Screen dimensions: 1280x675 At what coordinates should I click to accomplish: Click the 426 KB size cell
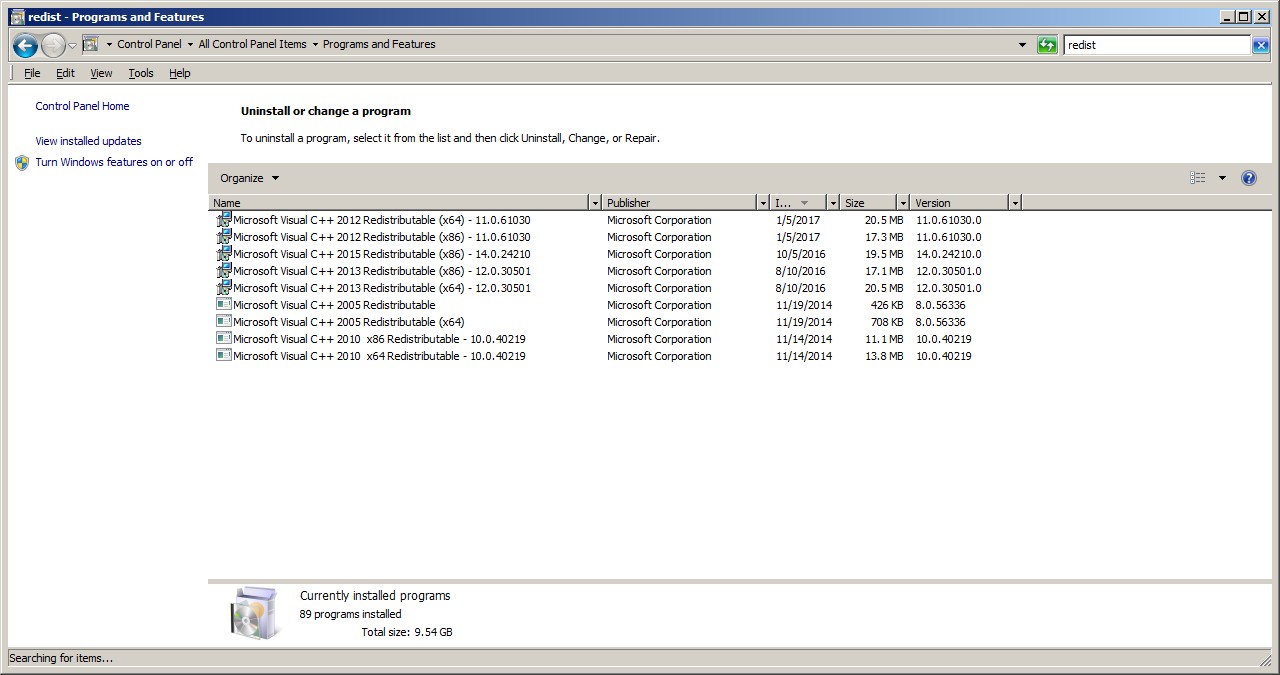[x=887, y=305]
